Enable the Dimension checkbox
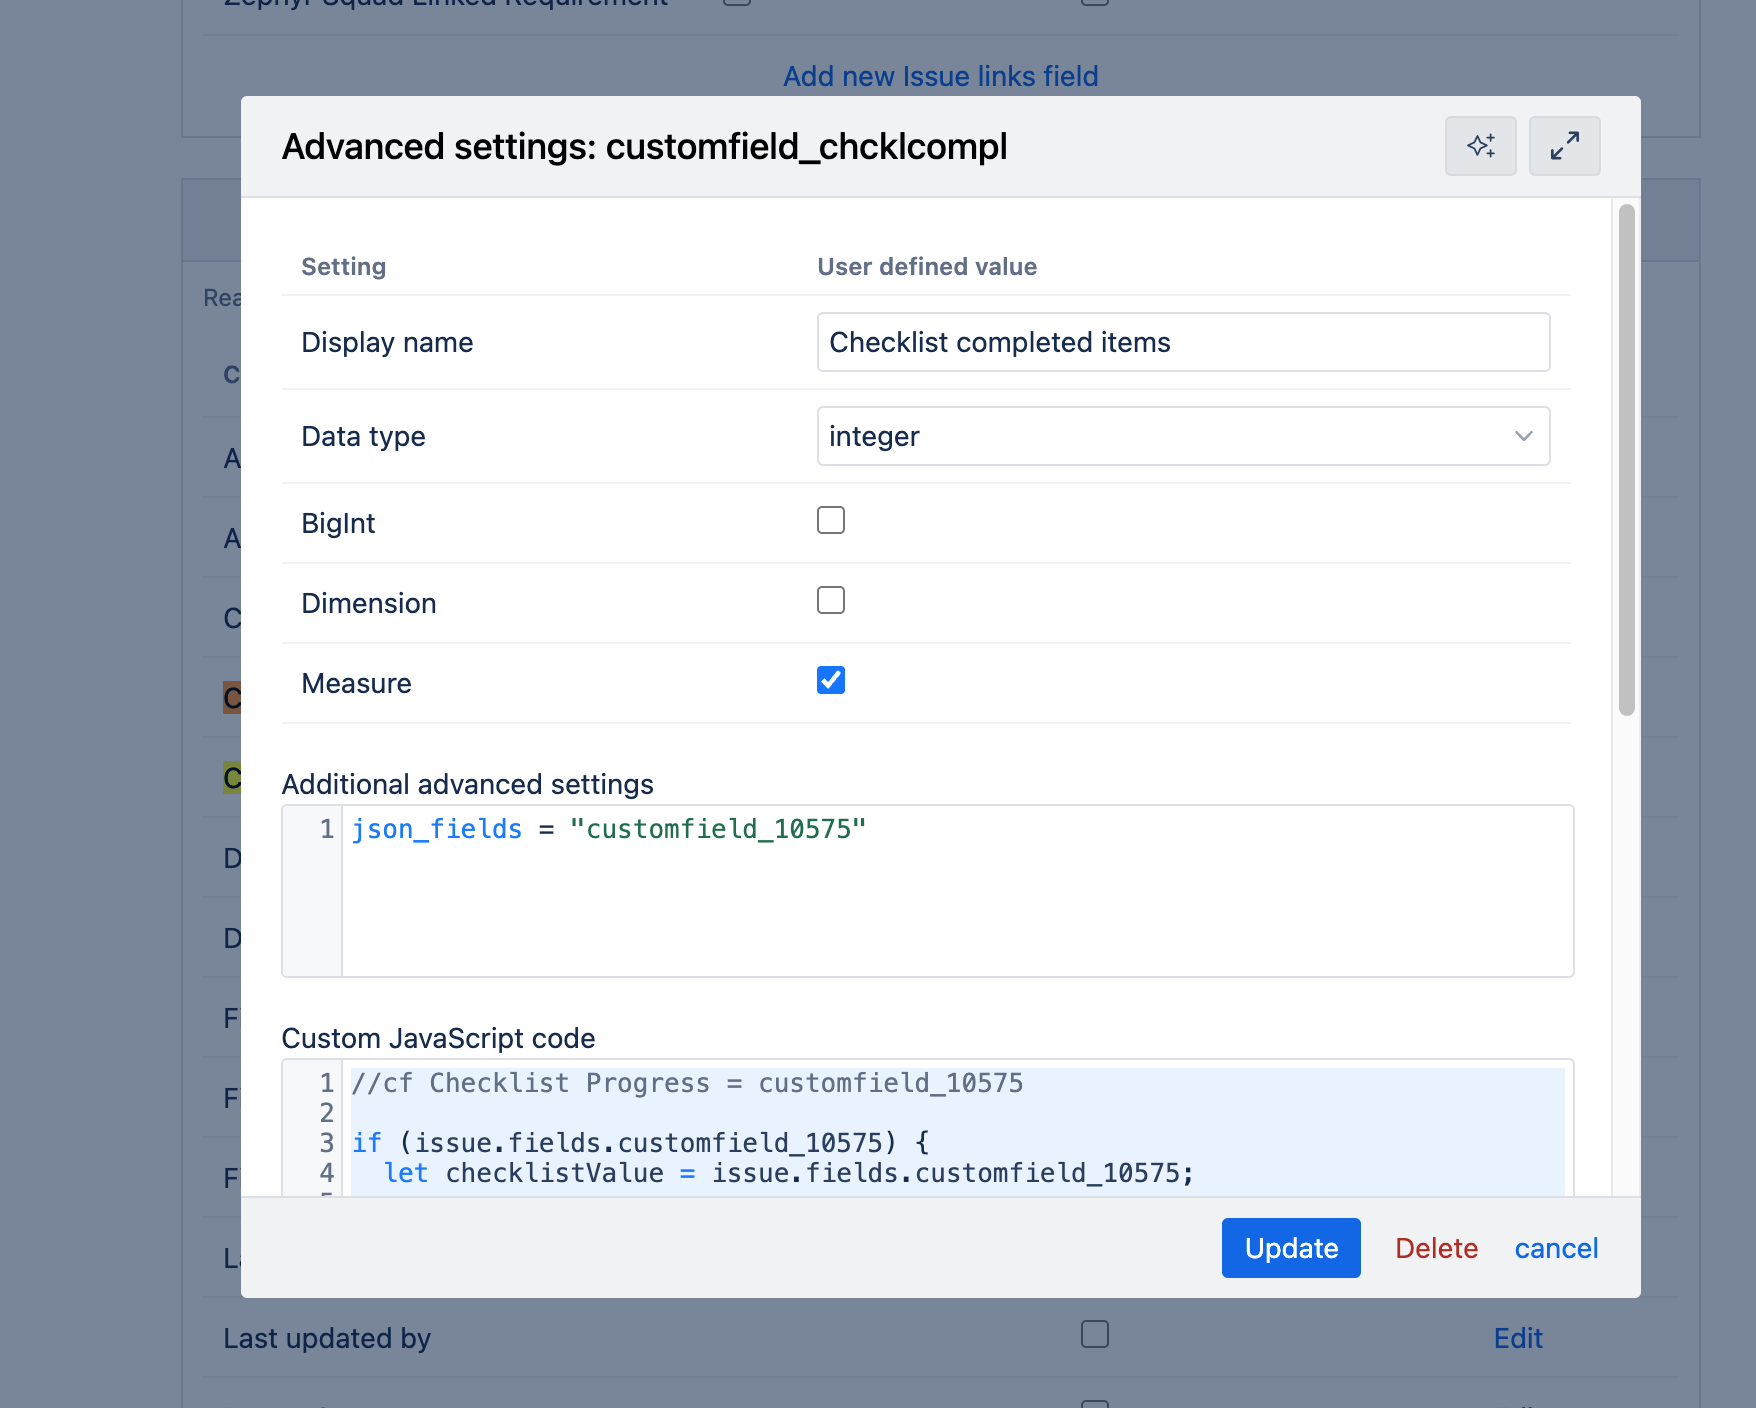The width and height of the screenshot is (1756, 1408). click(x=831, y=600)
